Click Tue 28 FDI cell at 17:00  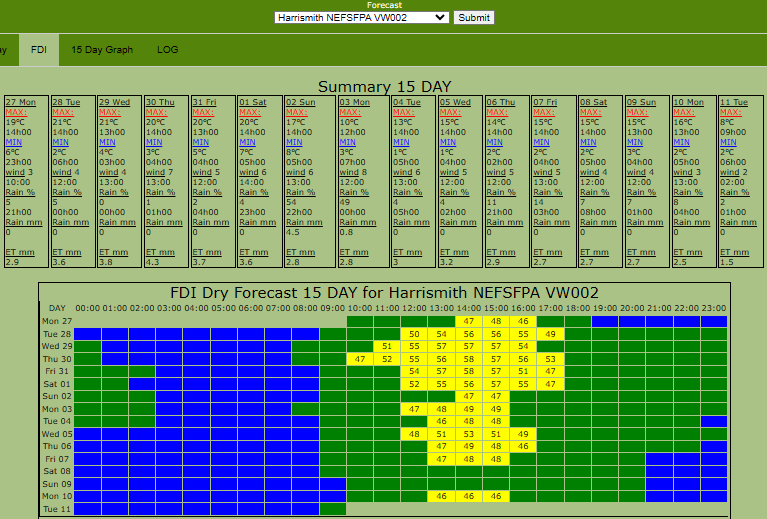click(x=550, y=334)
